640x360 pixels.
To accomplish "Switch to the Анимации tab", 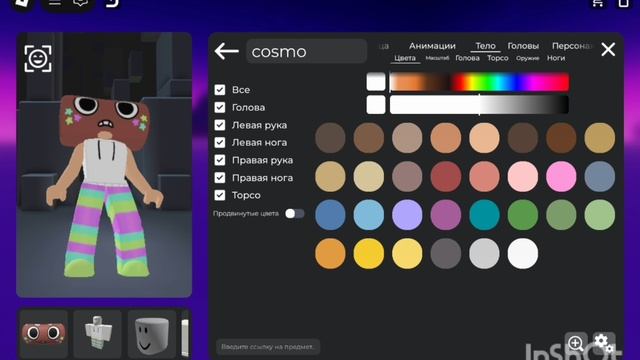I will point(432,46).
